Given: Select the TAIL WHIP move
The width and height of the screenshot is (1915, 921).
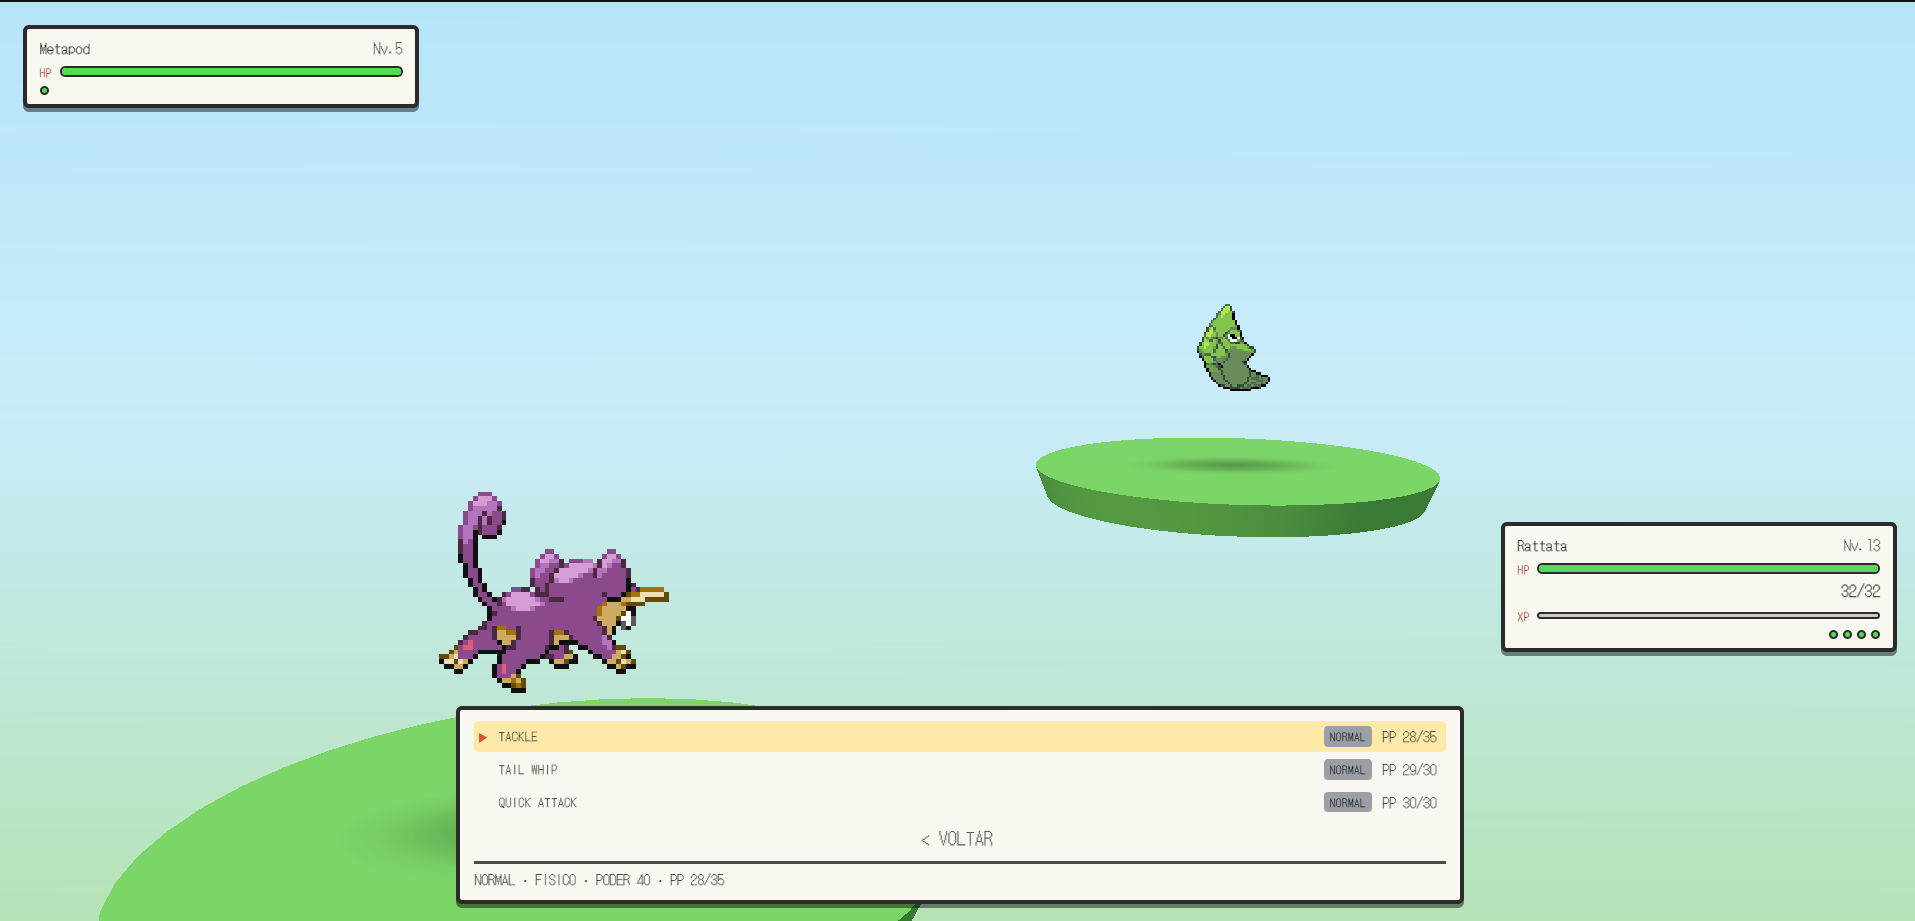Looking at the screenshot, I should point(959,770).
